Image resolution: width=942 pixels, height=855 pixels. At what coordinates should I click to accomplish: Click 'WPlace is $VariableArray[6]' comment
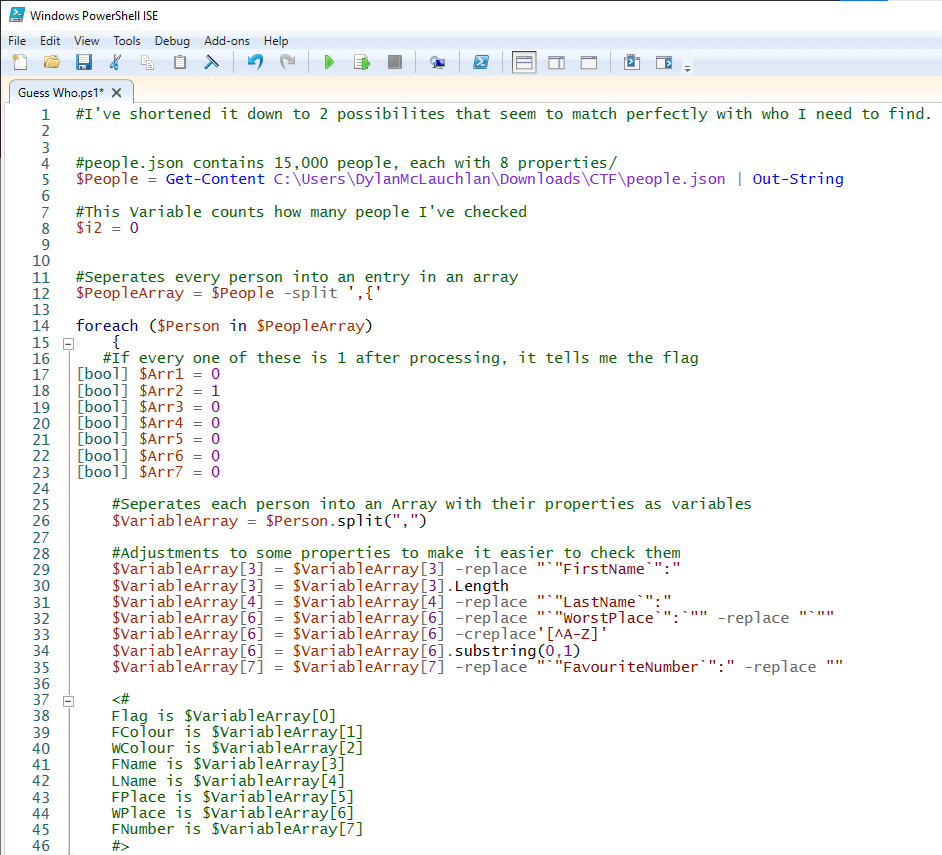pyautogui.click(x=232, y=813)
